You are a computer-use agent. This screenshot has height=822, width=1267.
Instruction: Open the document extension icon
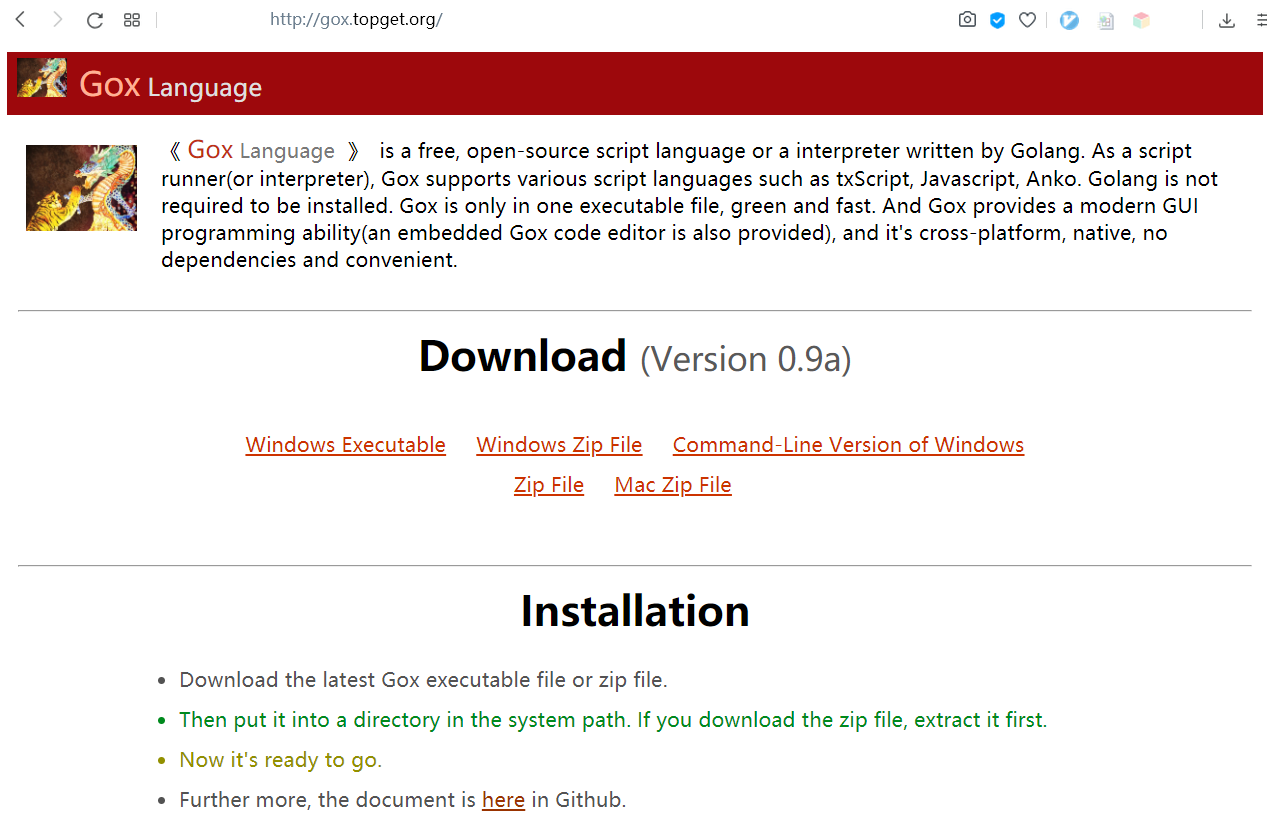coord(1105,20)
